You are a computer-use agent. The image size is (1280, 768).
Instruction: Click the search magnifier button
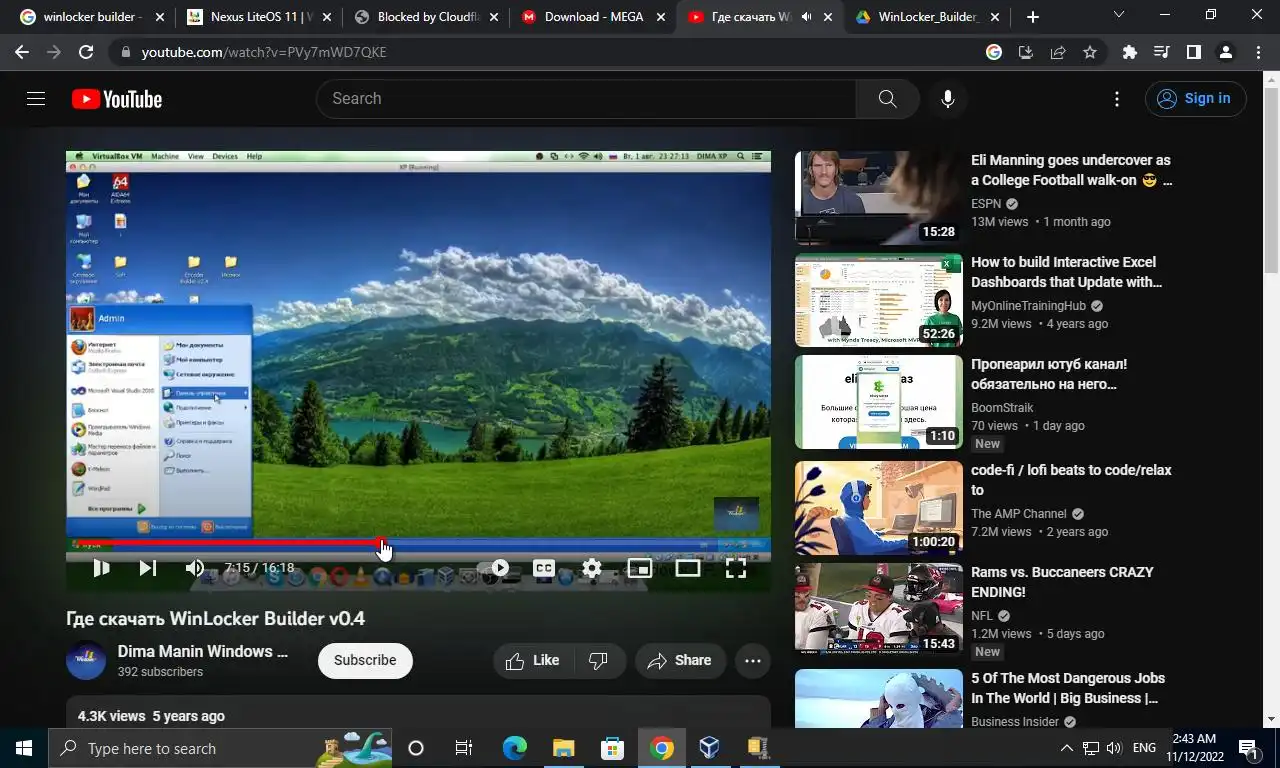[x=887, y=98]
